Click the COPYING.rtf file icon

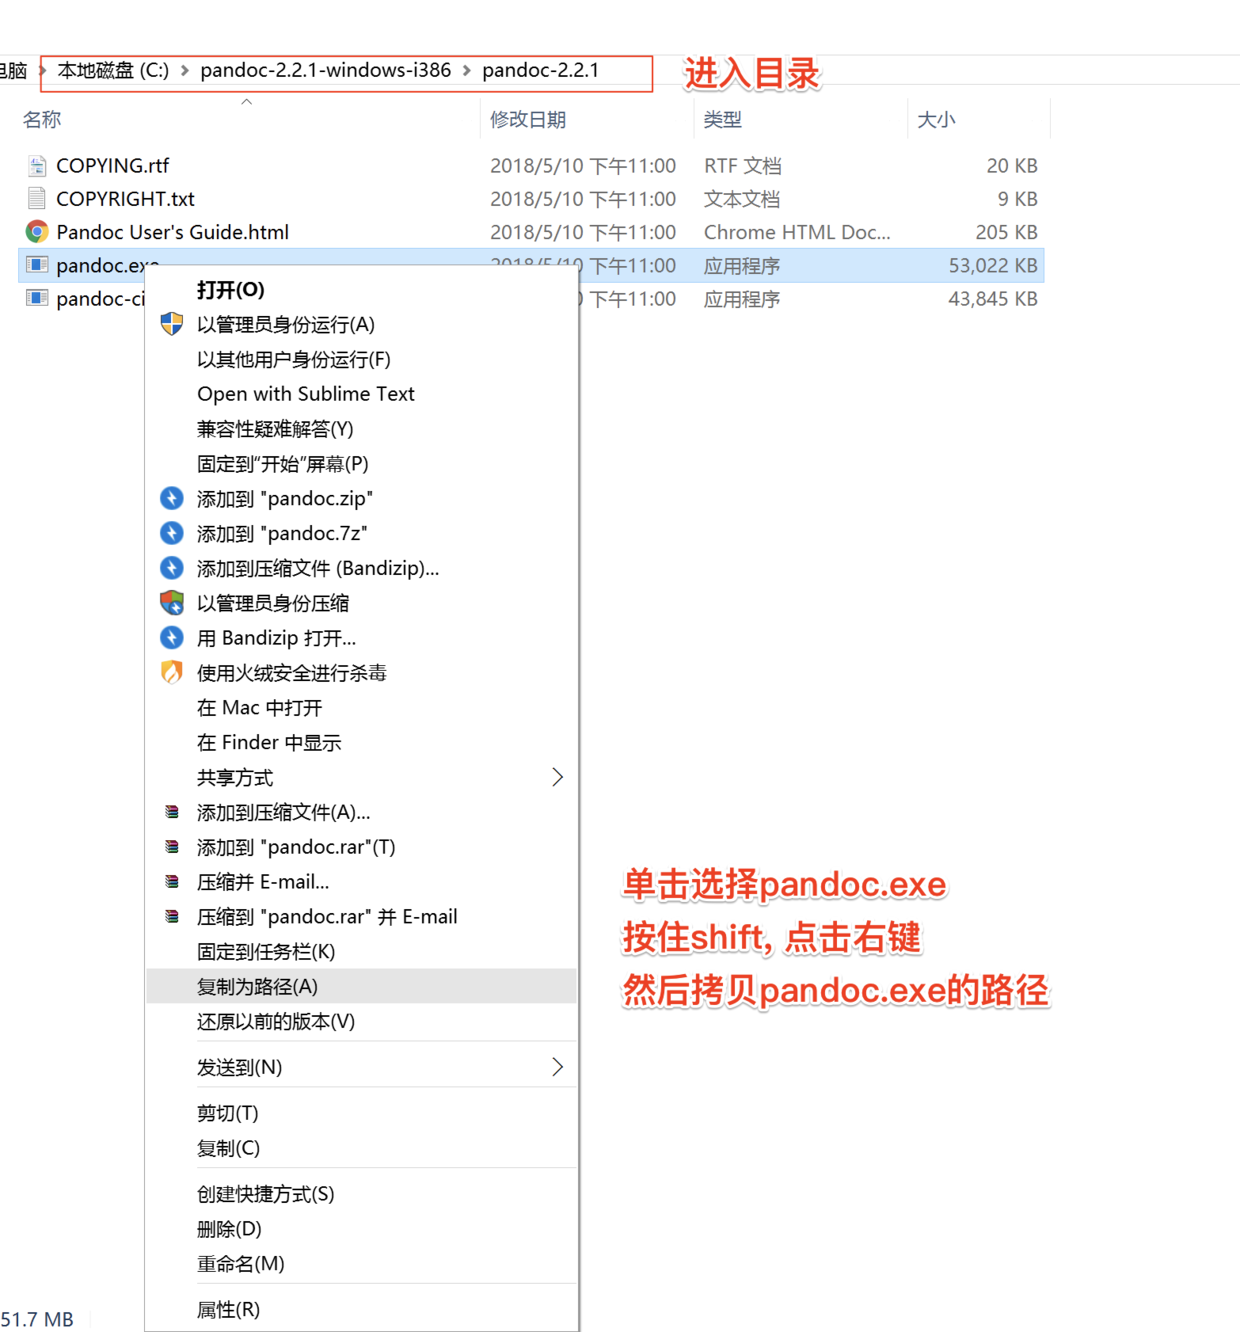(x=37, y=165)
